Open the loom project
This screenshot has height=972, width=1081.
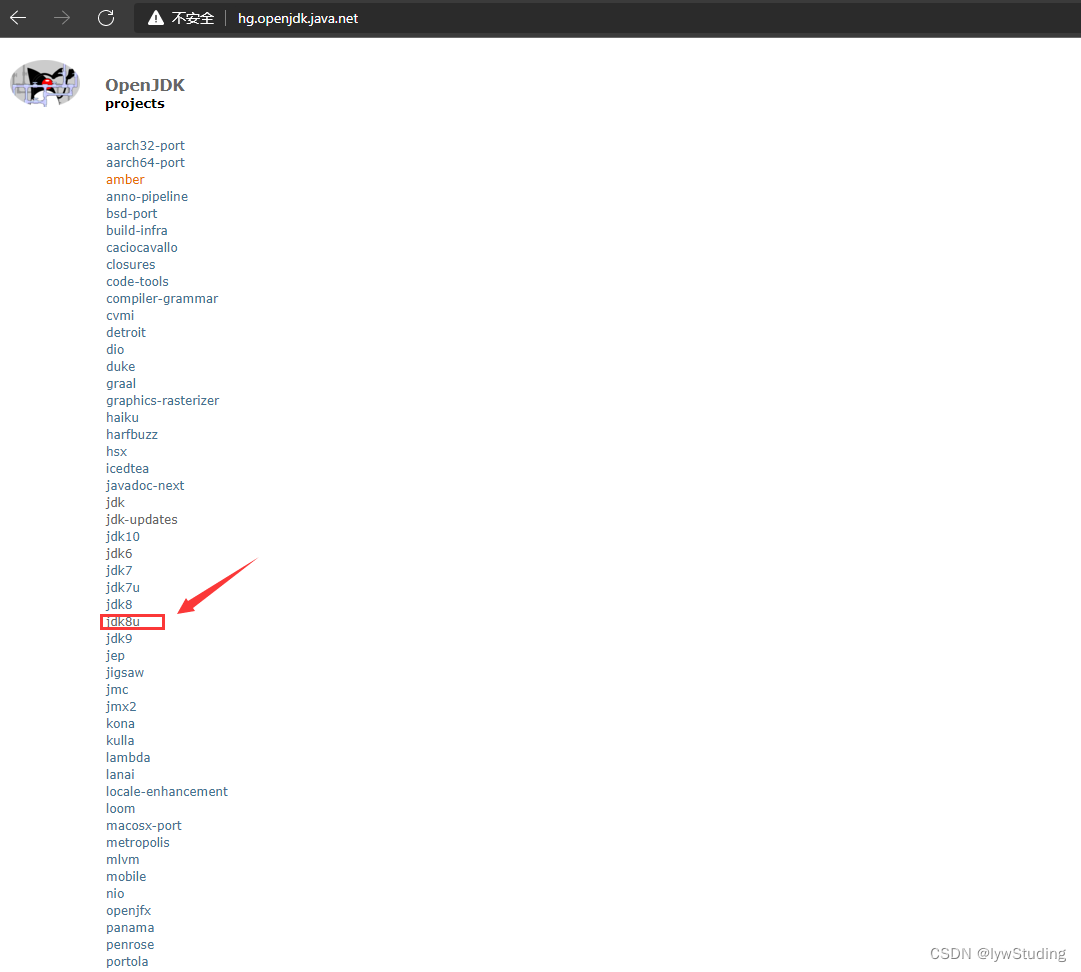tap(121, 809)
